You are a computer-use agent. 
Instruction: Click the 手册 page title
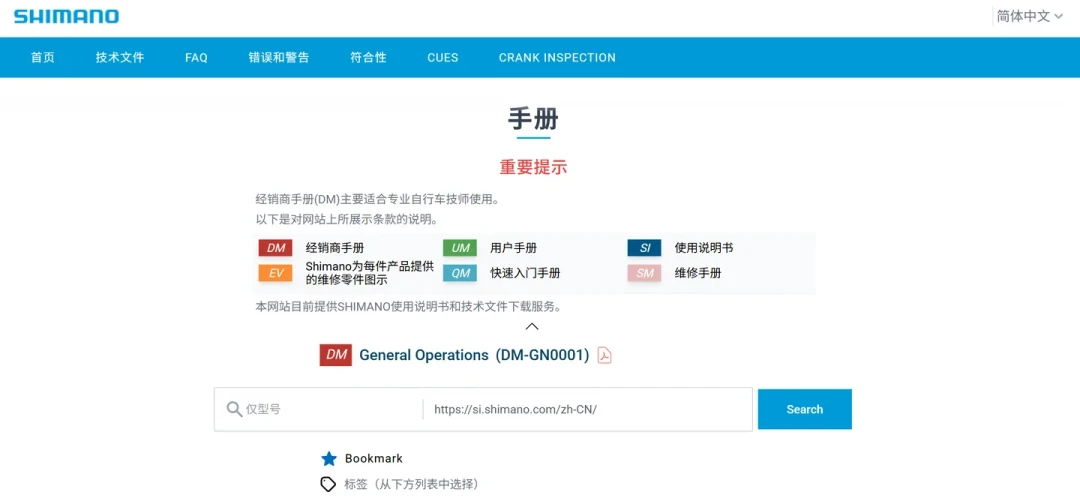(x=533, y=119)
